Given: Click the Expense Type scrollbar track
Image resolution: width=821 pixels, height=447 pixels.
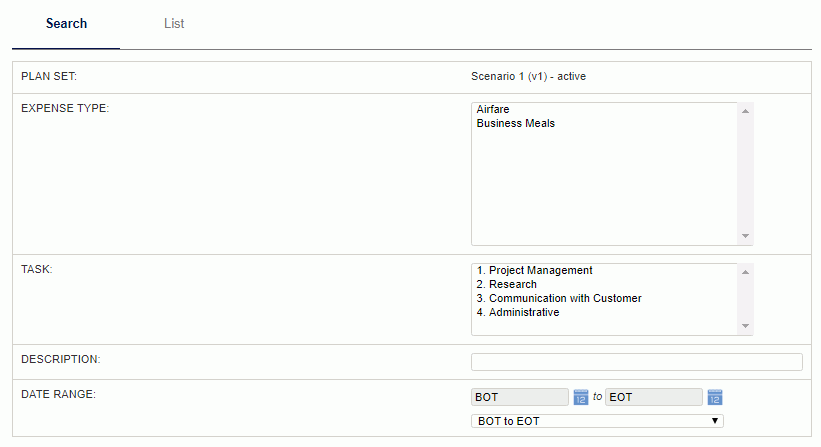Looking at the screenshot, I should [746, 174].
